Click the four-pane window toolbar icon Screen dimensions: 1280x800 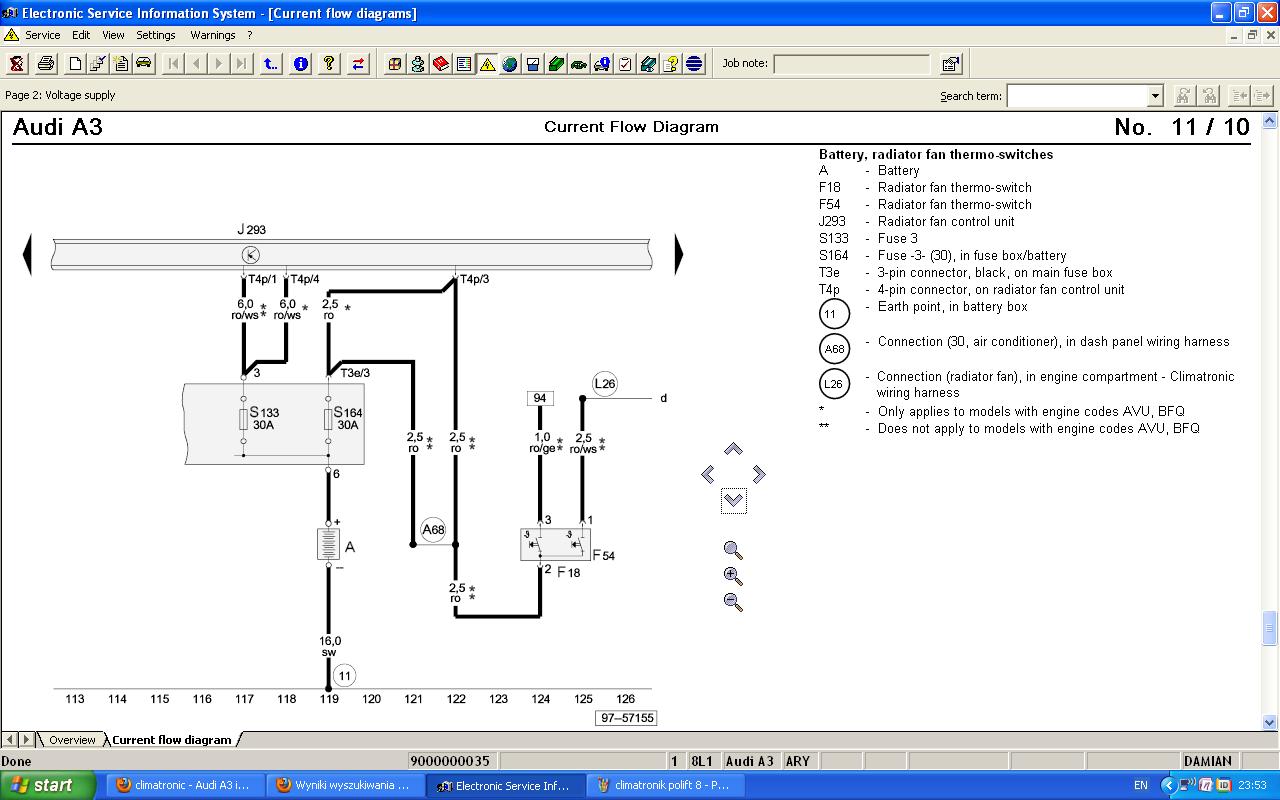(x=395, y=64)
